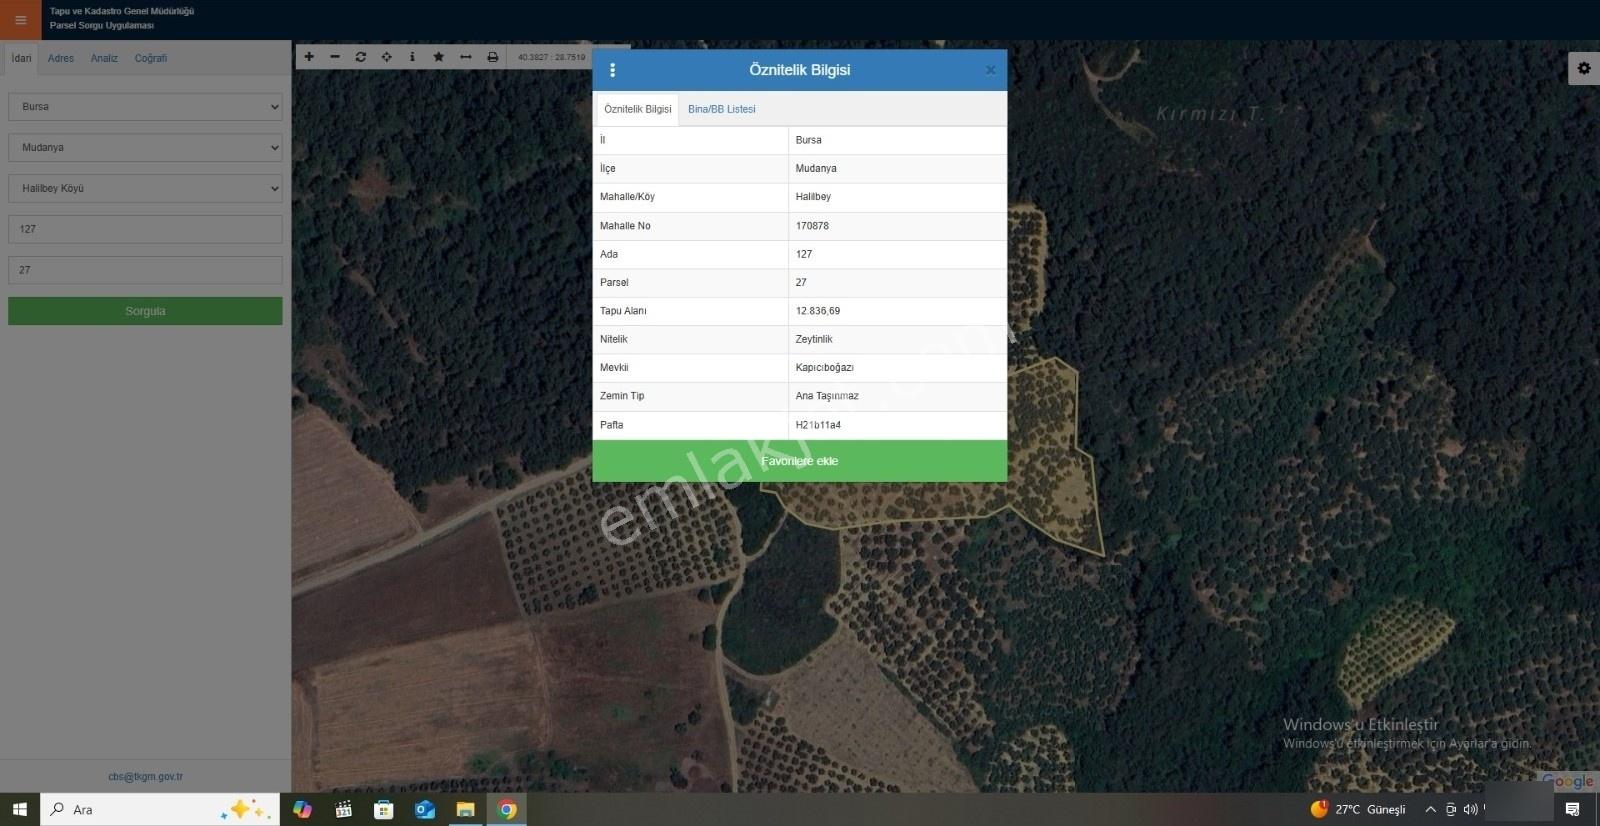Viewport: 1600px width, 826px height.
Task: Click the Google logo on the map
Action: [x=1568, y=781]
